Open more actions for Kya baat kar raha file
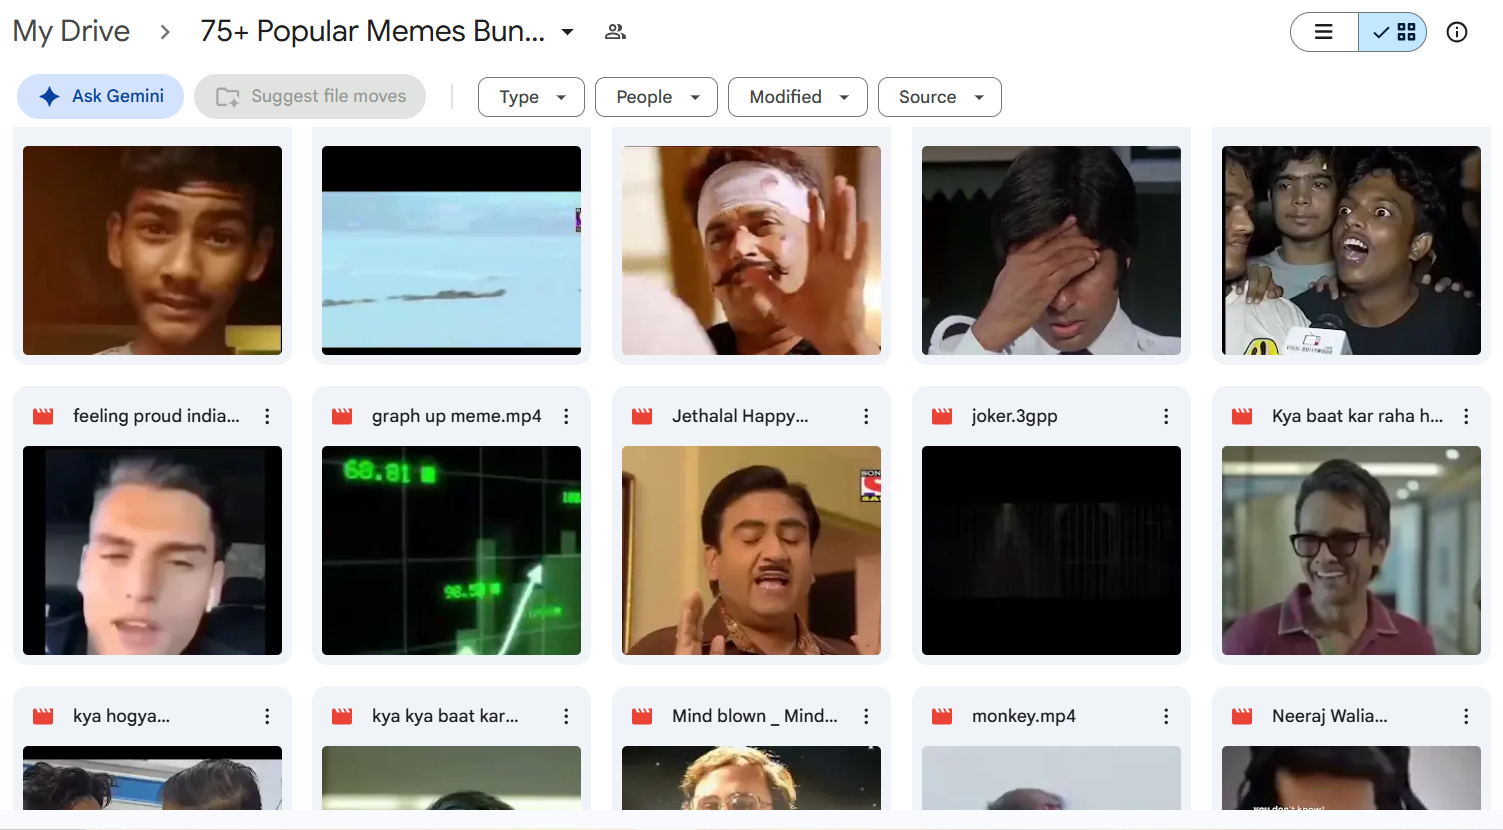This screenshot has height=830, width=1503. point(1466,416)
